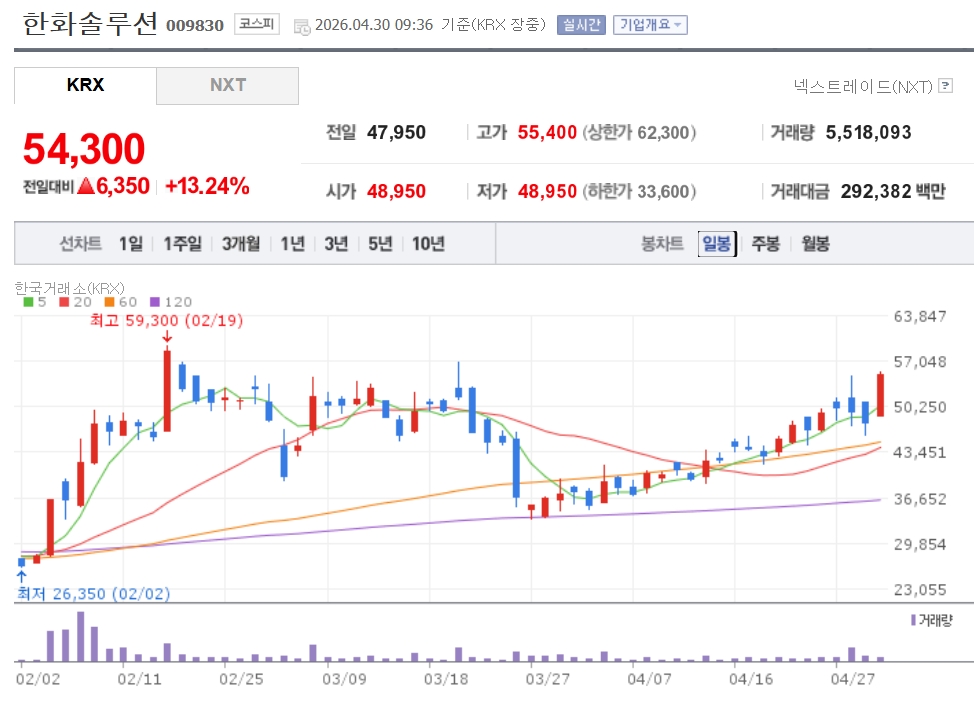Click the blue arrow at the 26,350 low marker
Image resolution: width=974 pixels, height=710 pixels.
[21, 576]
